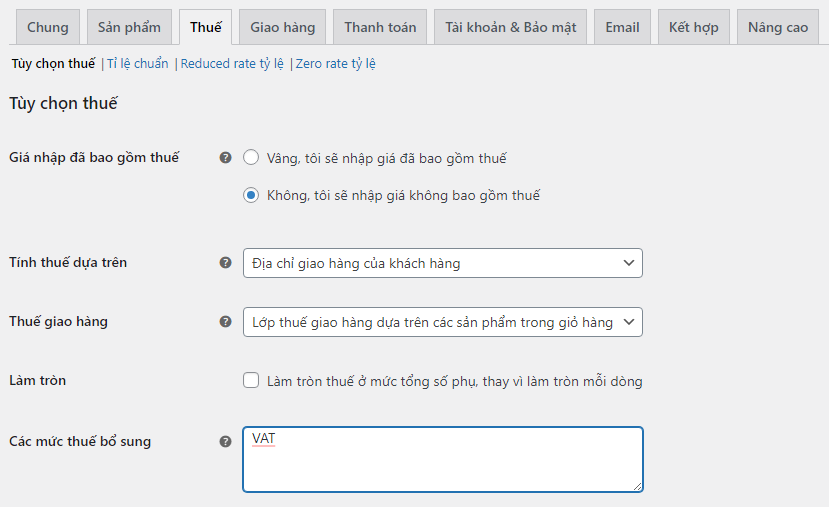
Task: Enable Làm tròn thuế checkbox
Action: click(x=251, y=381)
